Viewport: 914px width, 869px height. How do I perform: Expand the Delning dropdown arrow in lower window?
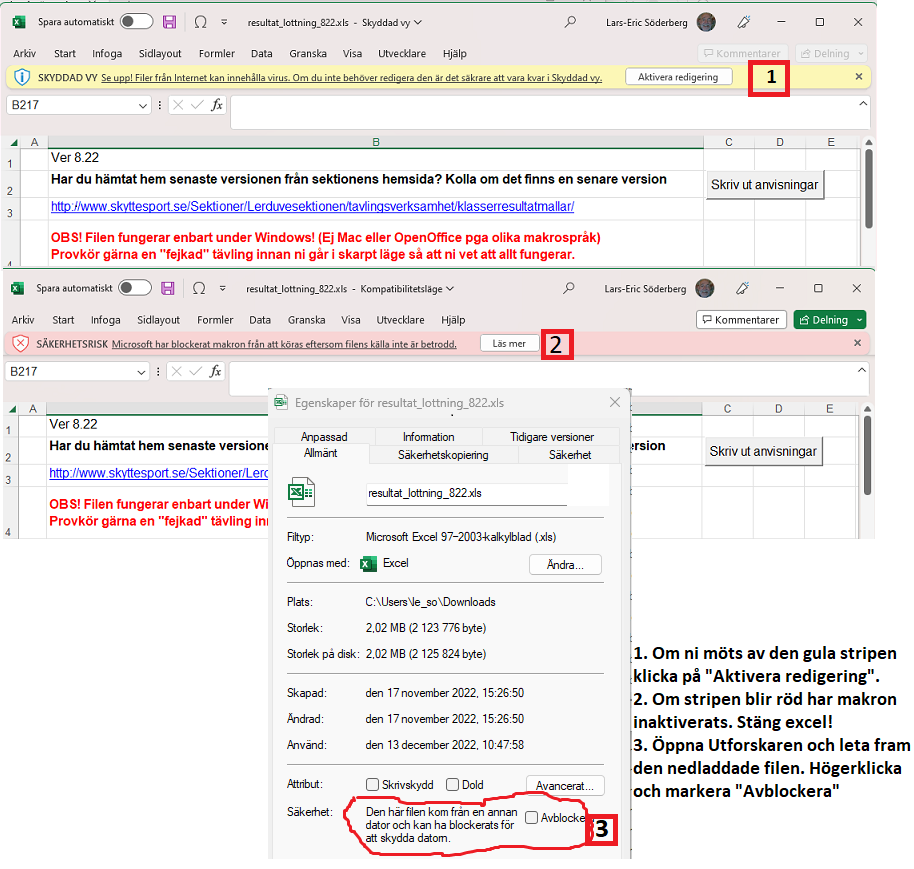click(857, 320)
